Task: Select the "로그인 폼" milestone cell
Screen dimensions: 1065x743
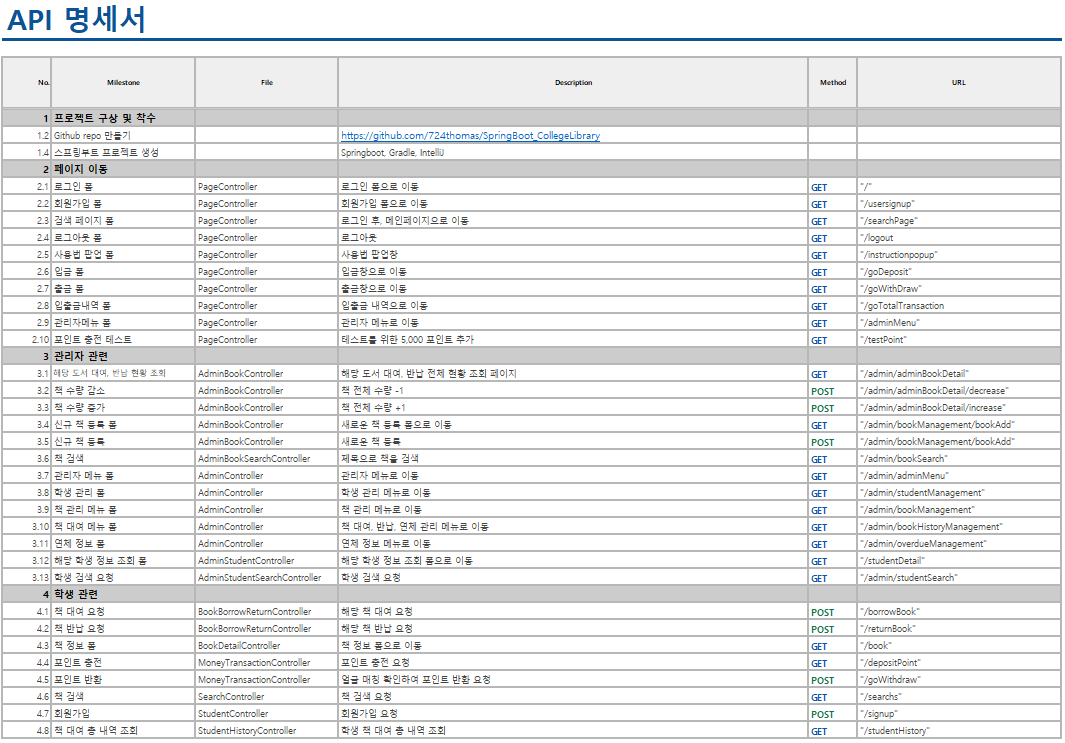Action: click(x=123, y=187)
